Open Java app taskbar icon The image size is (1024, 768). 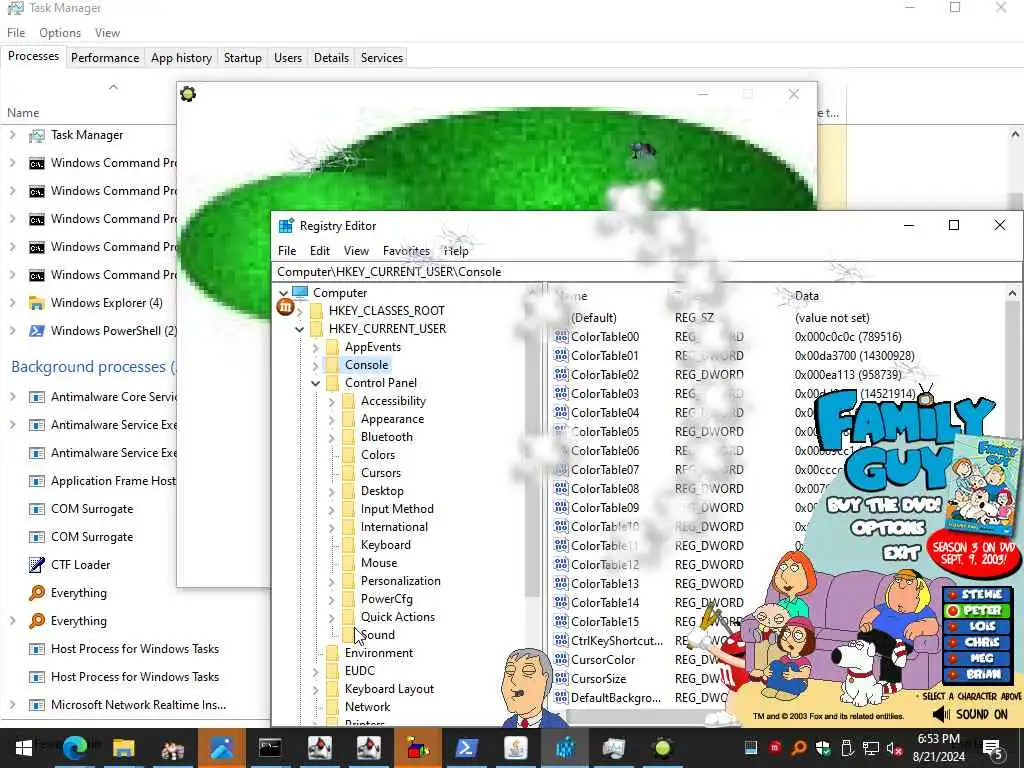515,748
